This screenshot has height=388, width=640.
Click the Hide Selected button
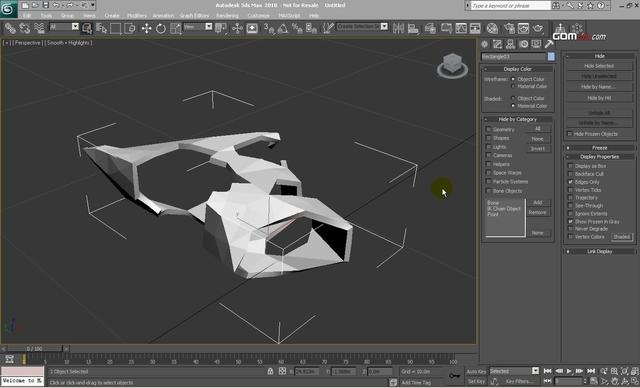[x=599, y=66]
